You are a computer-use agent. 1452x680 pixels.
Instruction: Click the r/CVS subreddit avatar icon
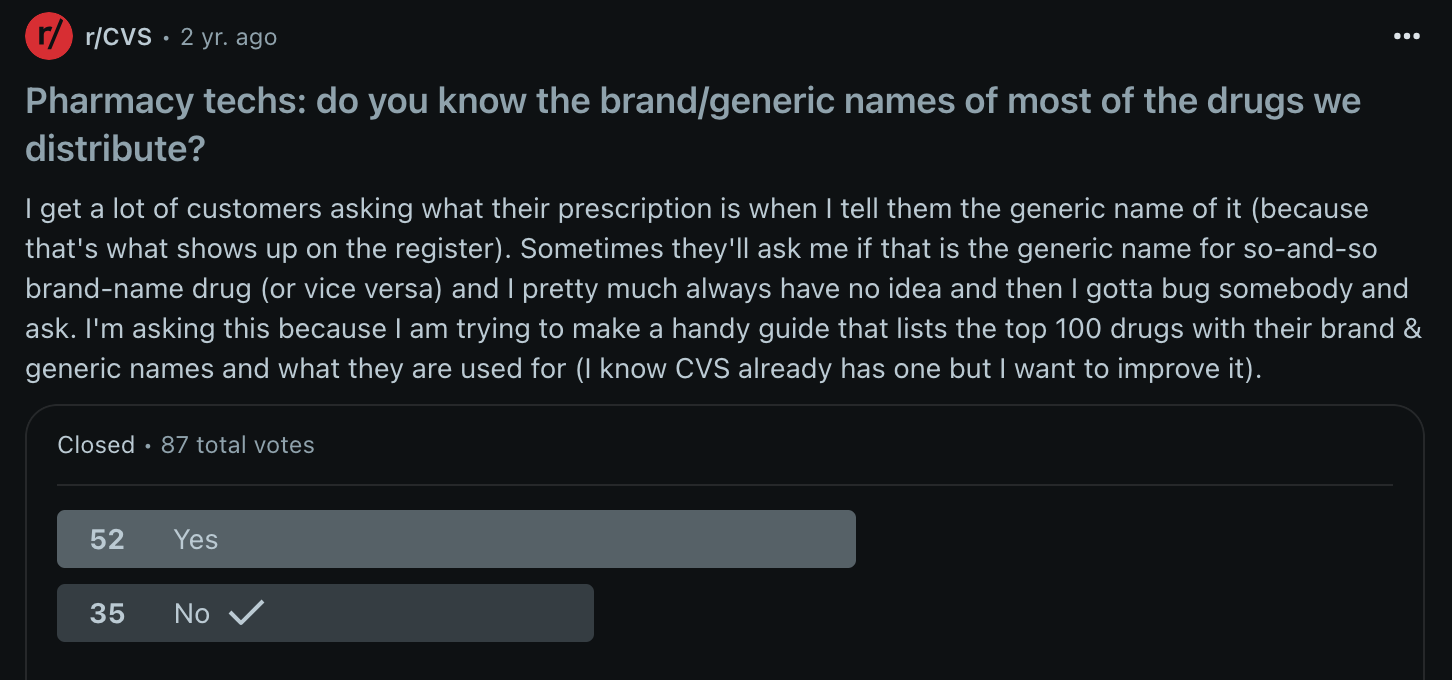[x=49, y=37]
